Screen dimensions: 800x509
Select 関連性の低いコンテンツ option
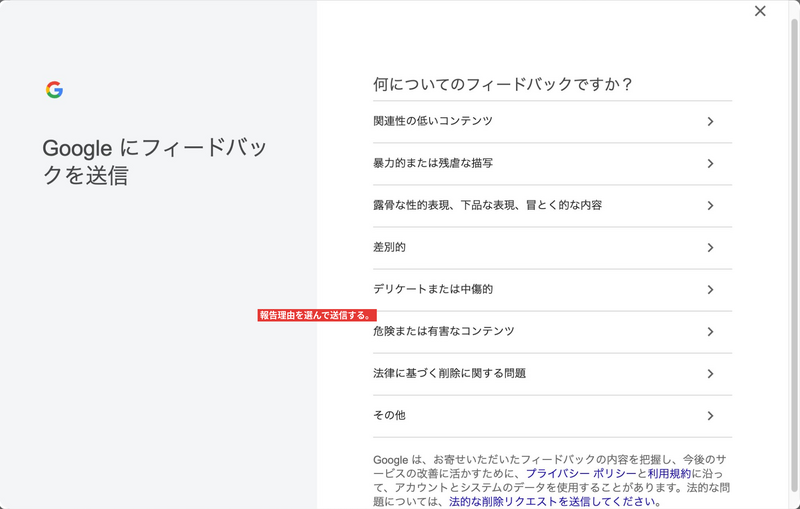[553, 121]
